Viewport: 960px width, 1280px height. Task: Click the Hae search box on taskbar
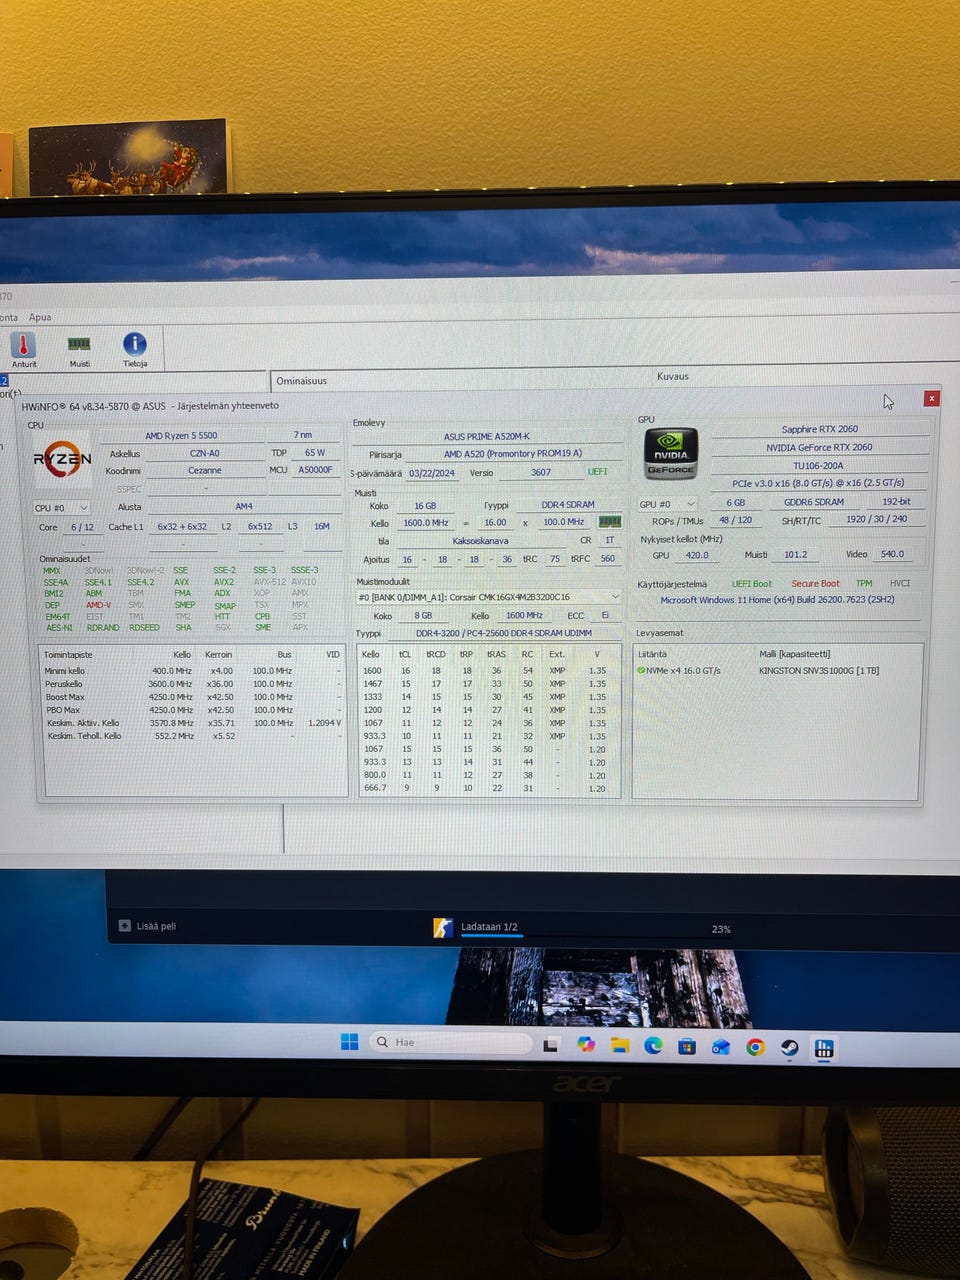(x=451, y=1042)
